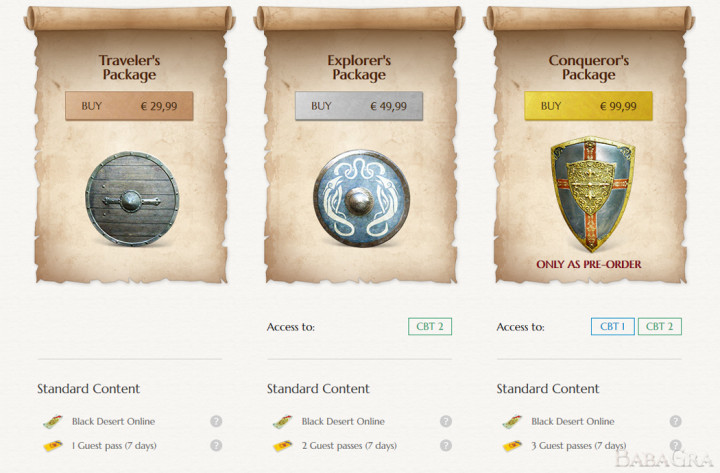Click '2 Guest passes (7 days)' text
The image size is (720, 473).
click(349, 445)
